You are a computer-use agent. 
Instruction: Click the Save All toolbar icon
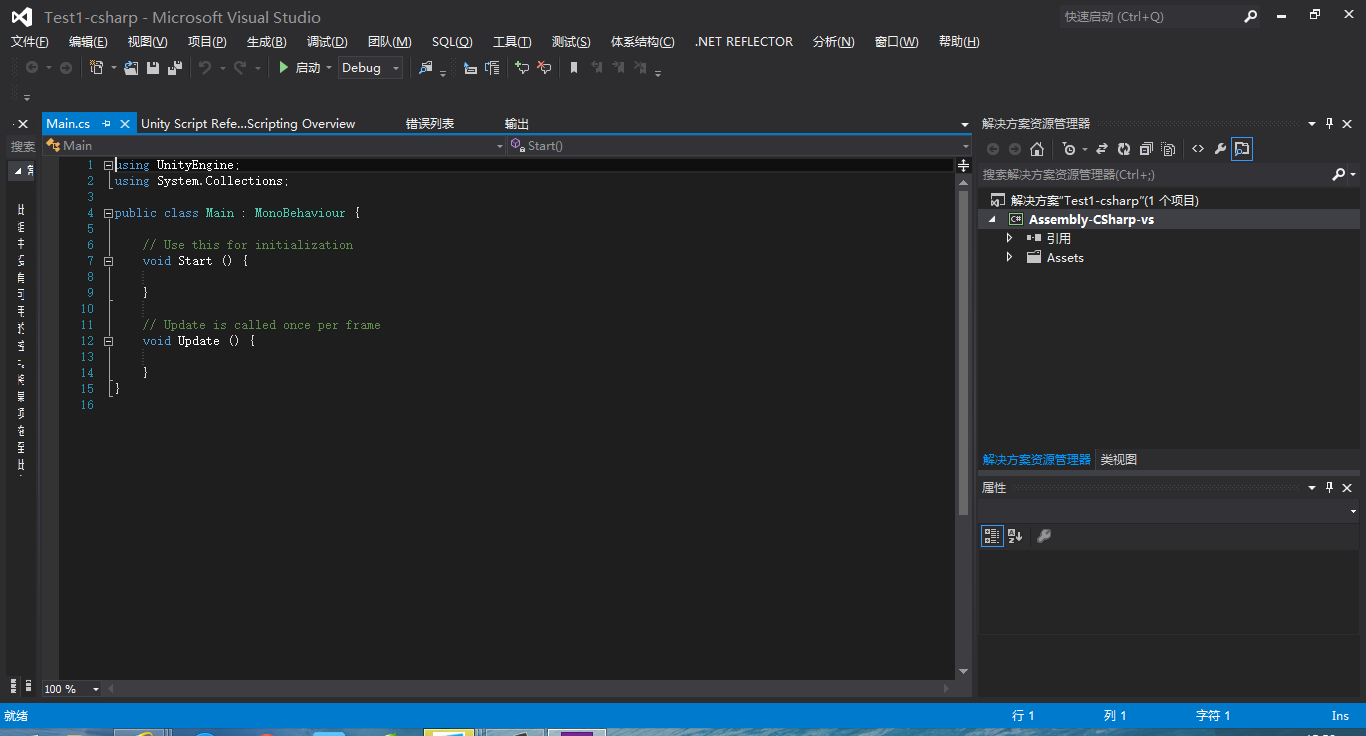pos(175,67)
